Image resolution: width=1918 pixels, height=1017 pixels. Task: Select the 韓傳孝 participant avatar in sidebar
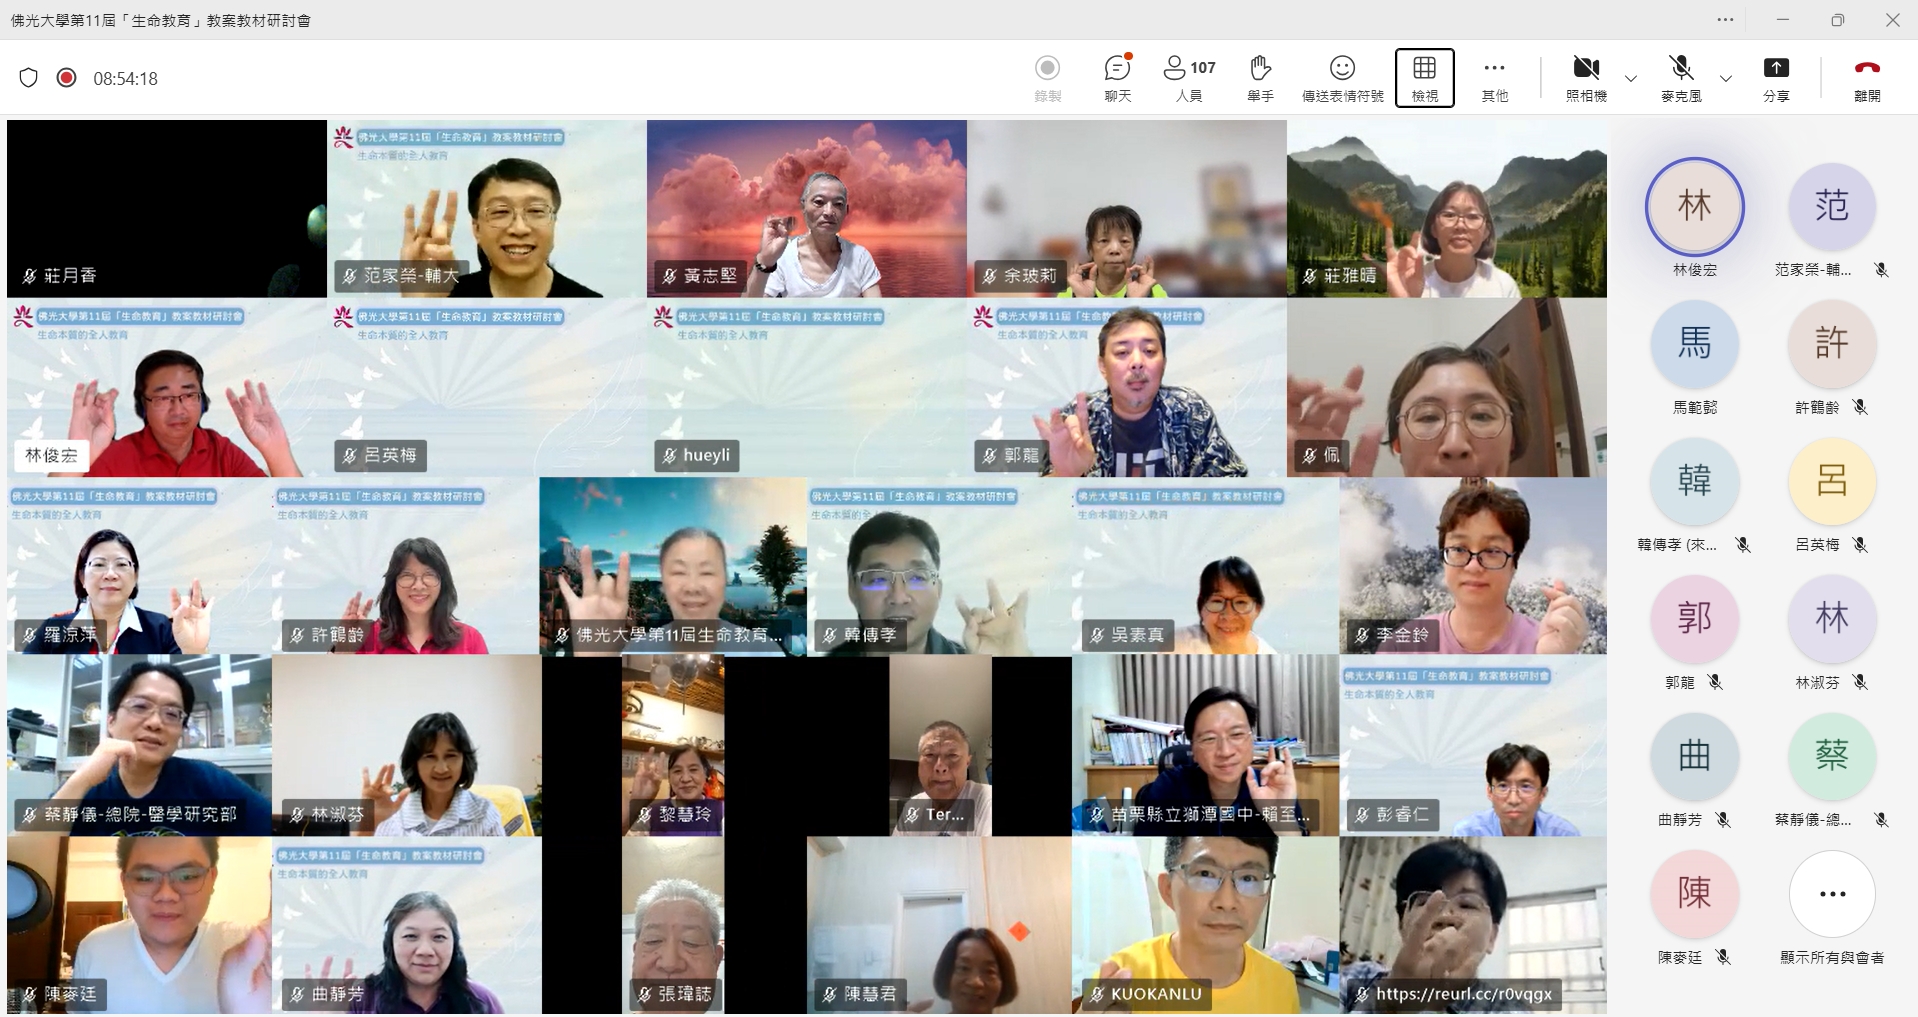pyautogui.click(x=1694, y=482)
